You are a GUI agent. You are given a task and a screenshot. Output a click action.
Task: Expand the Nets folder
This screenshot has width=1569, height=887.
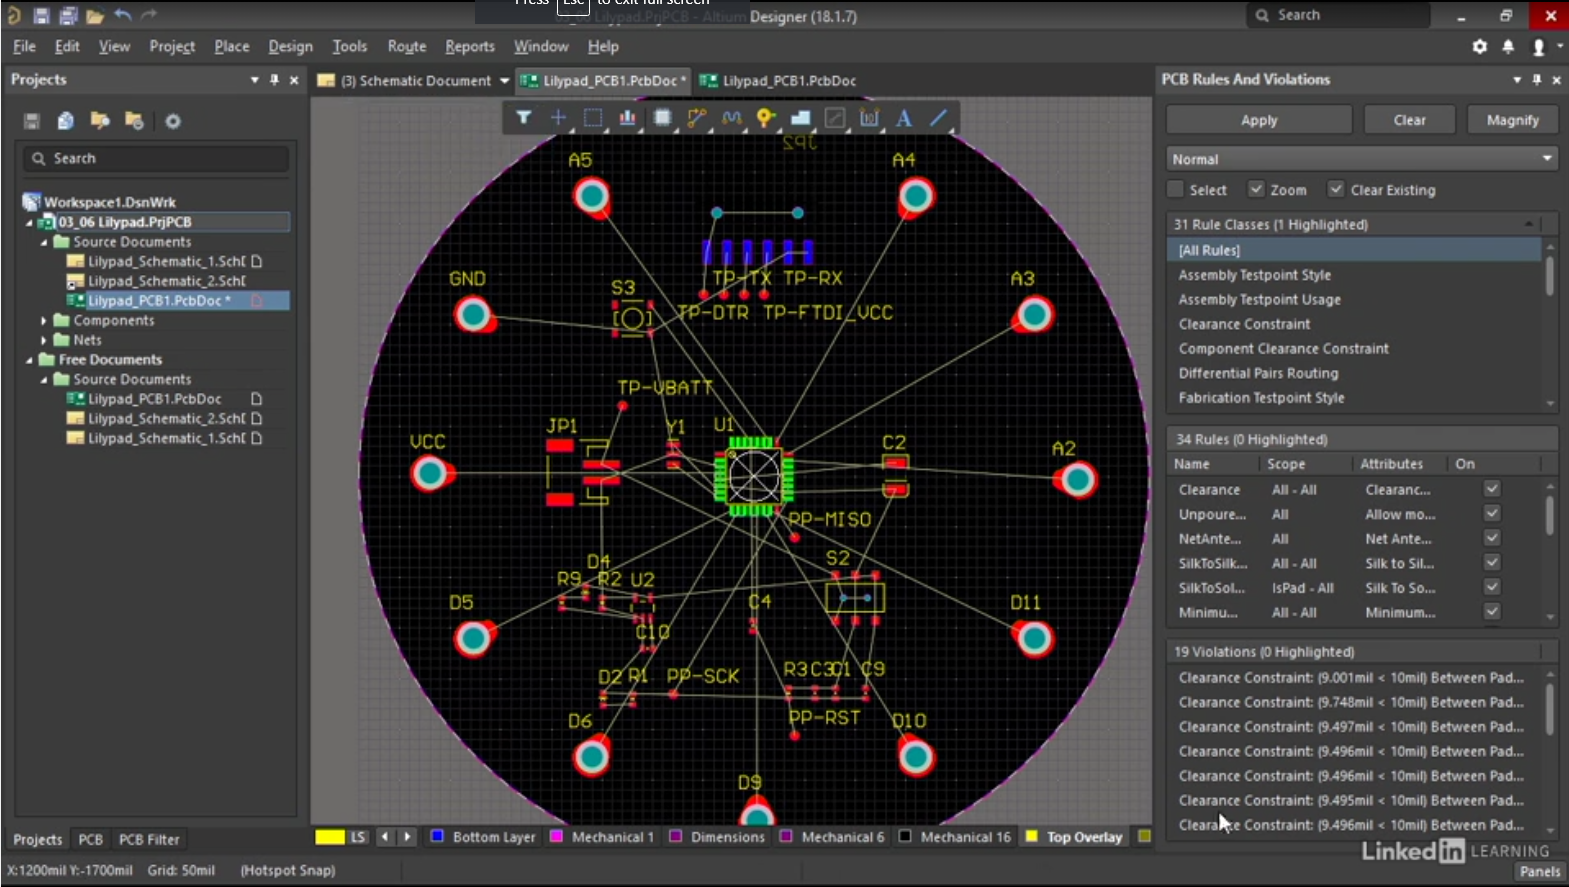tap(44, 341)
